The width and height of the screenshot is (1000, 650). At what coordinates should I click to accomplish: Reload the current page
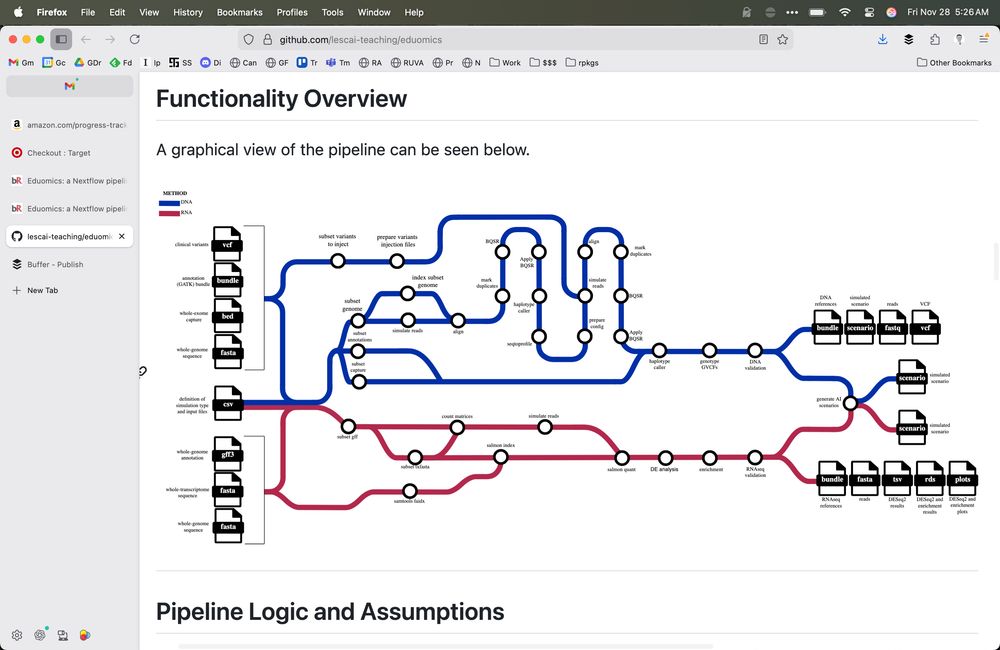(x=135, y=40)
